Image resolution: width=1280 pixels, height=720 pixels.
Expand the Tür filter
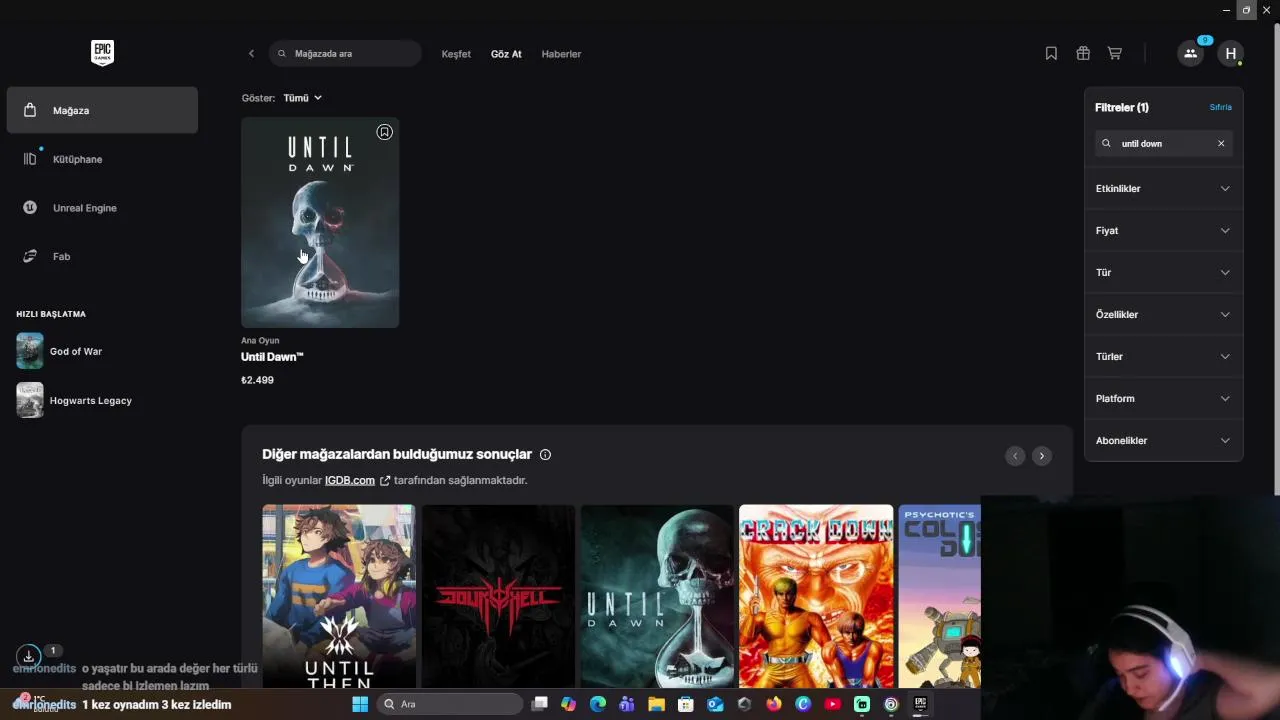1164,272
